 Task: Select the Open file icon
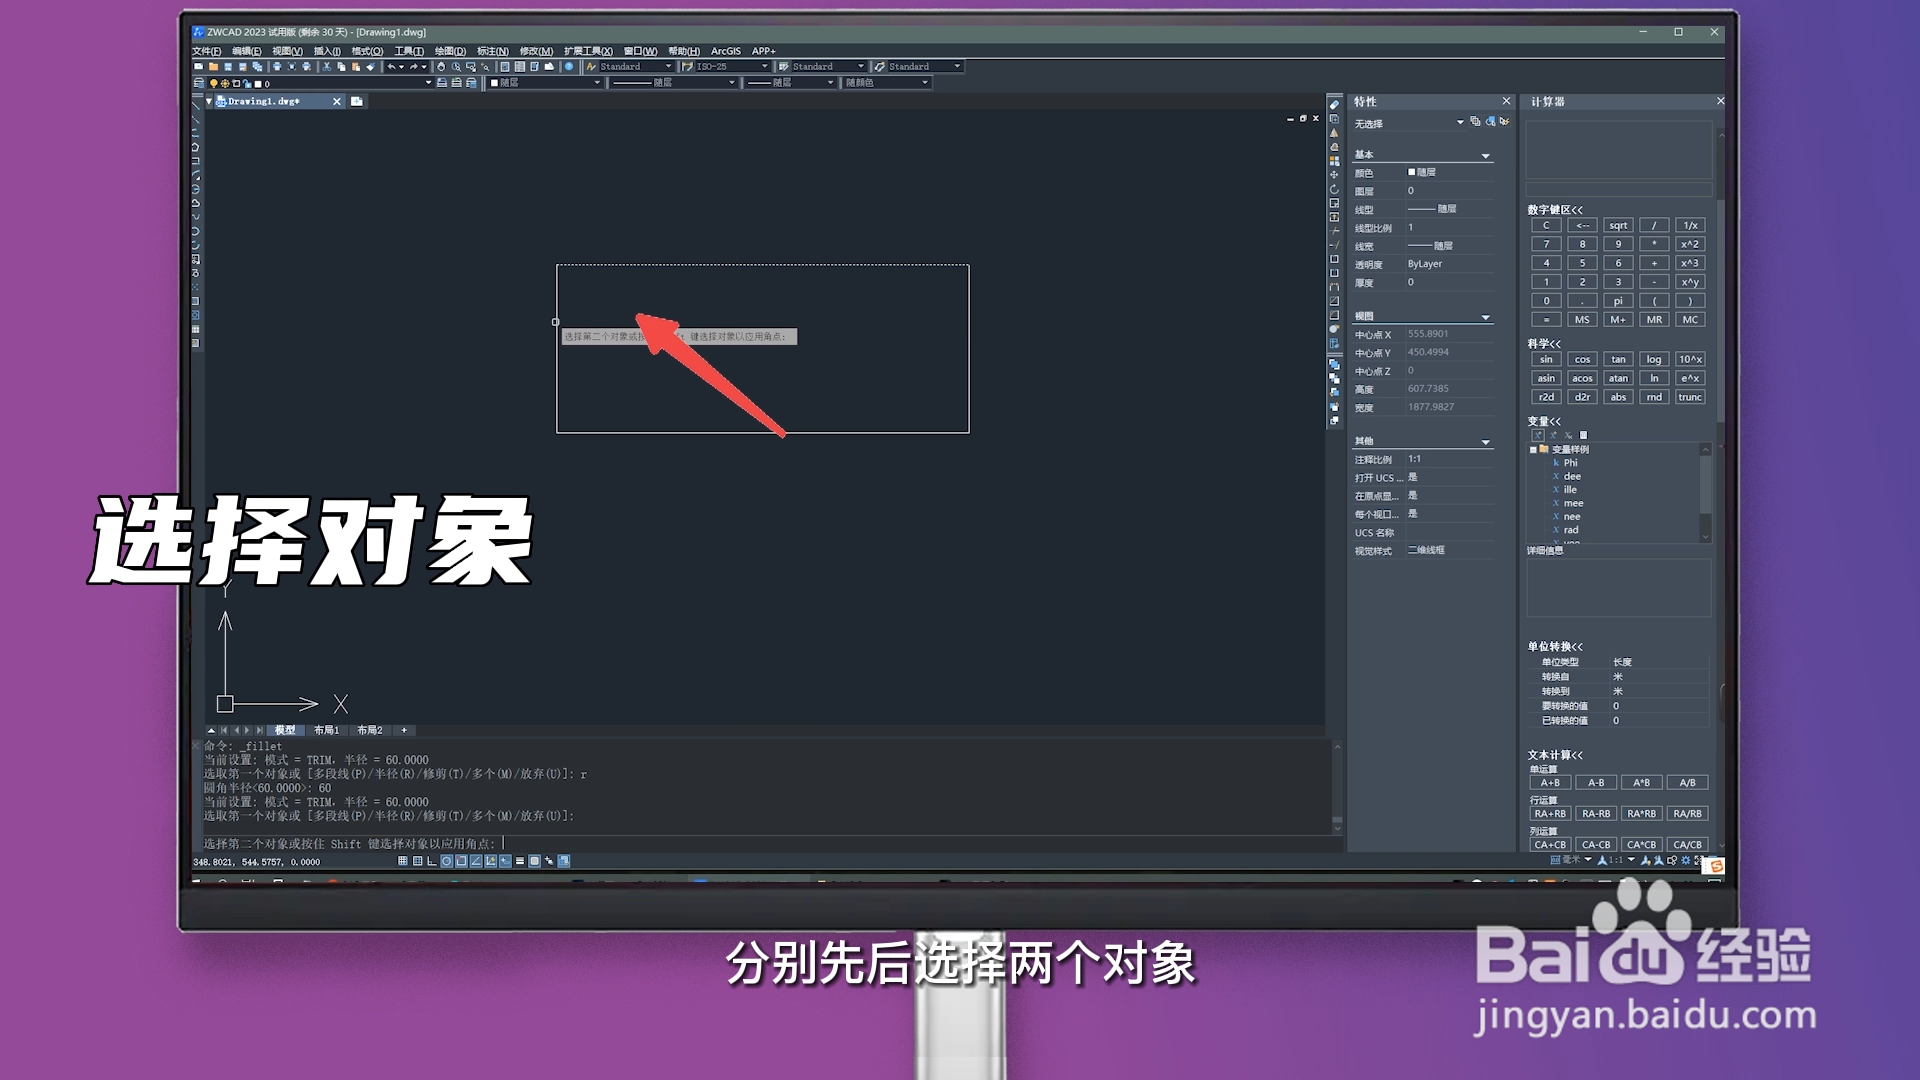[213, 66]
